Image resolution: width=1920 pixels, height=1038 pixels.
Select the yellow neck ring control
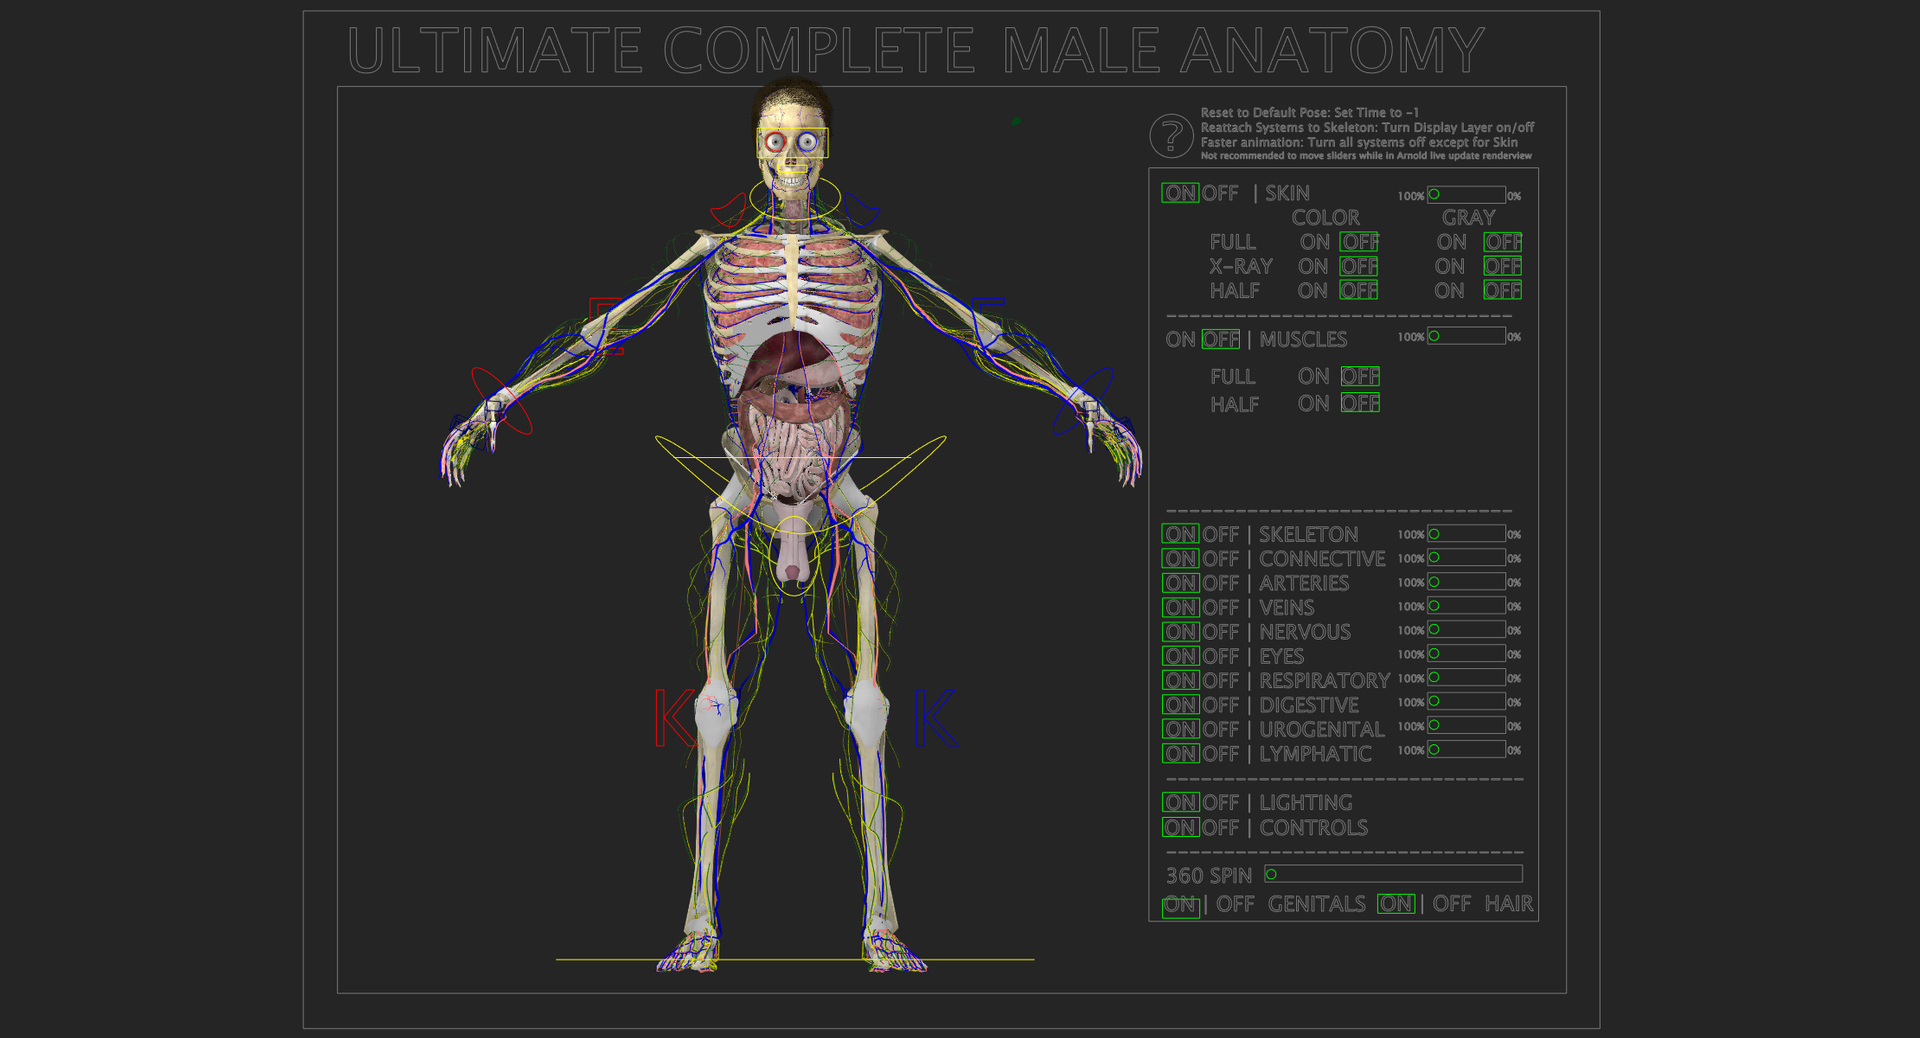point(795,198)
